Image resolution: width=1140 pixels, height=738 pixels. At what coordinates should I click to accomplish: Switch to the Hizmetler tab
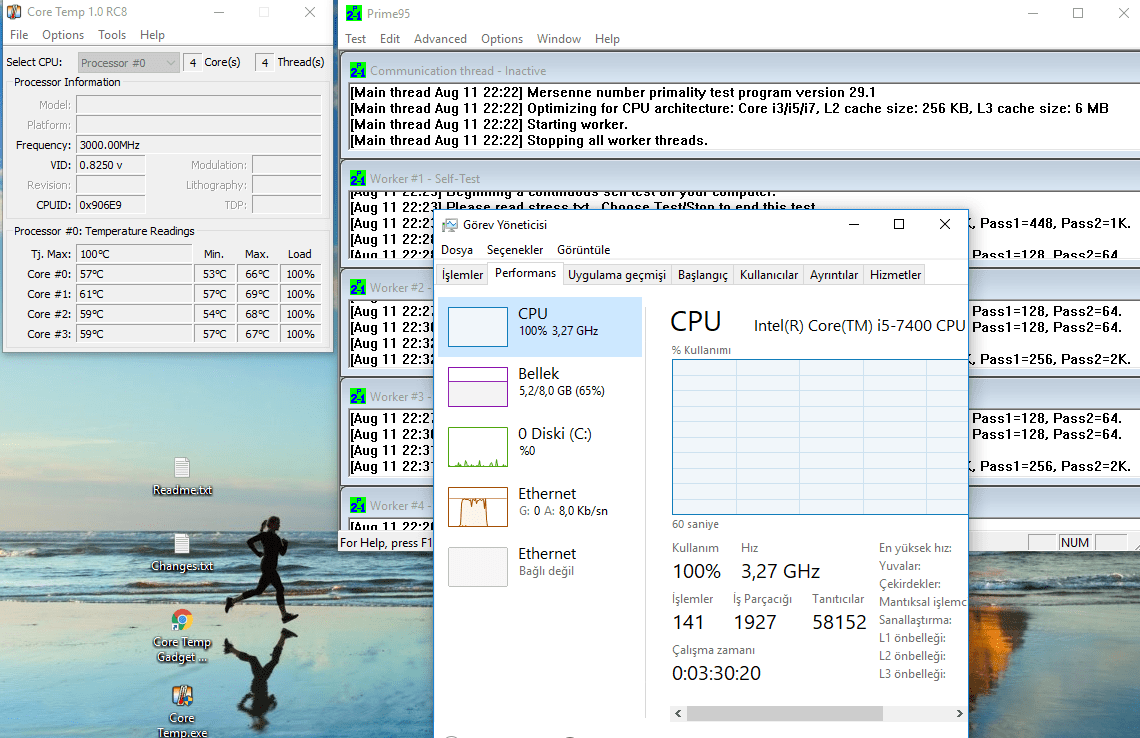895,275
